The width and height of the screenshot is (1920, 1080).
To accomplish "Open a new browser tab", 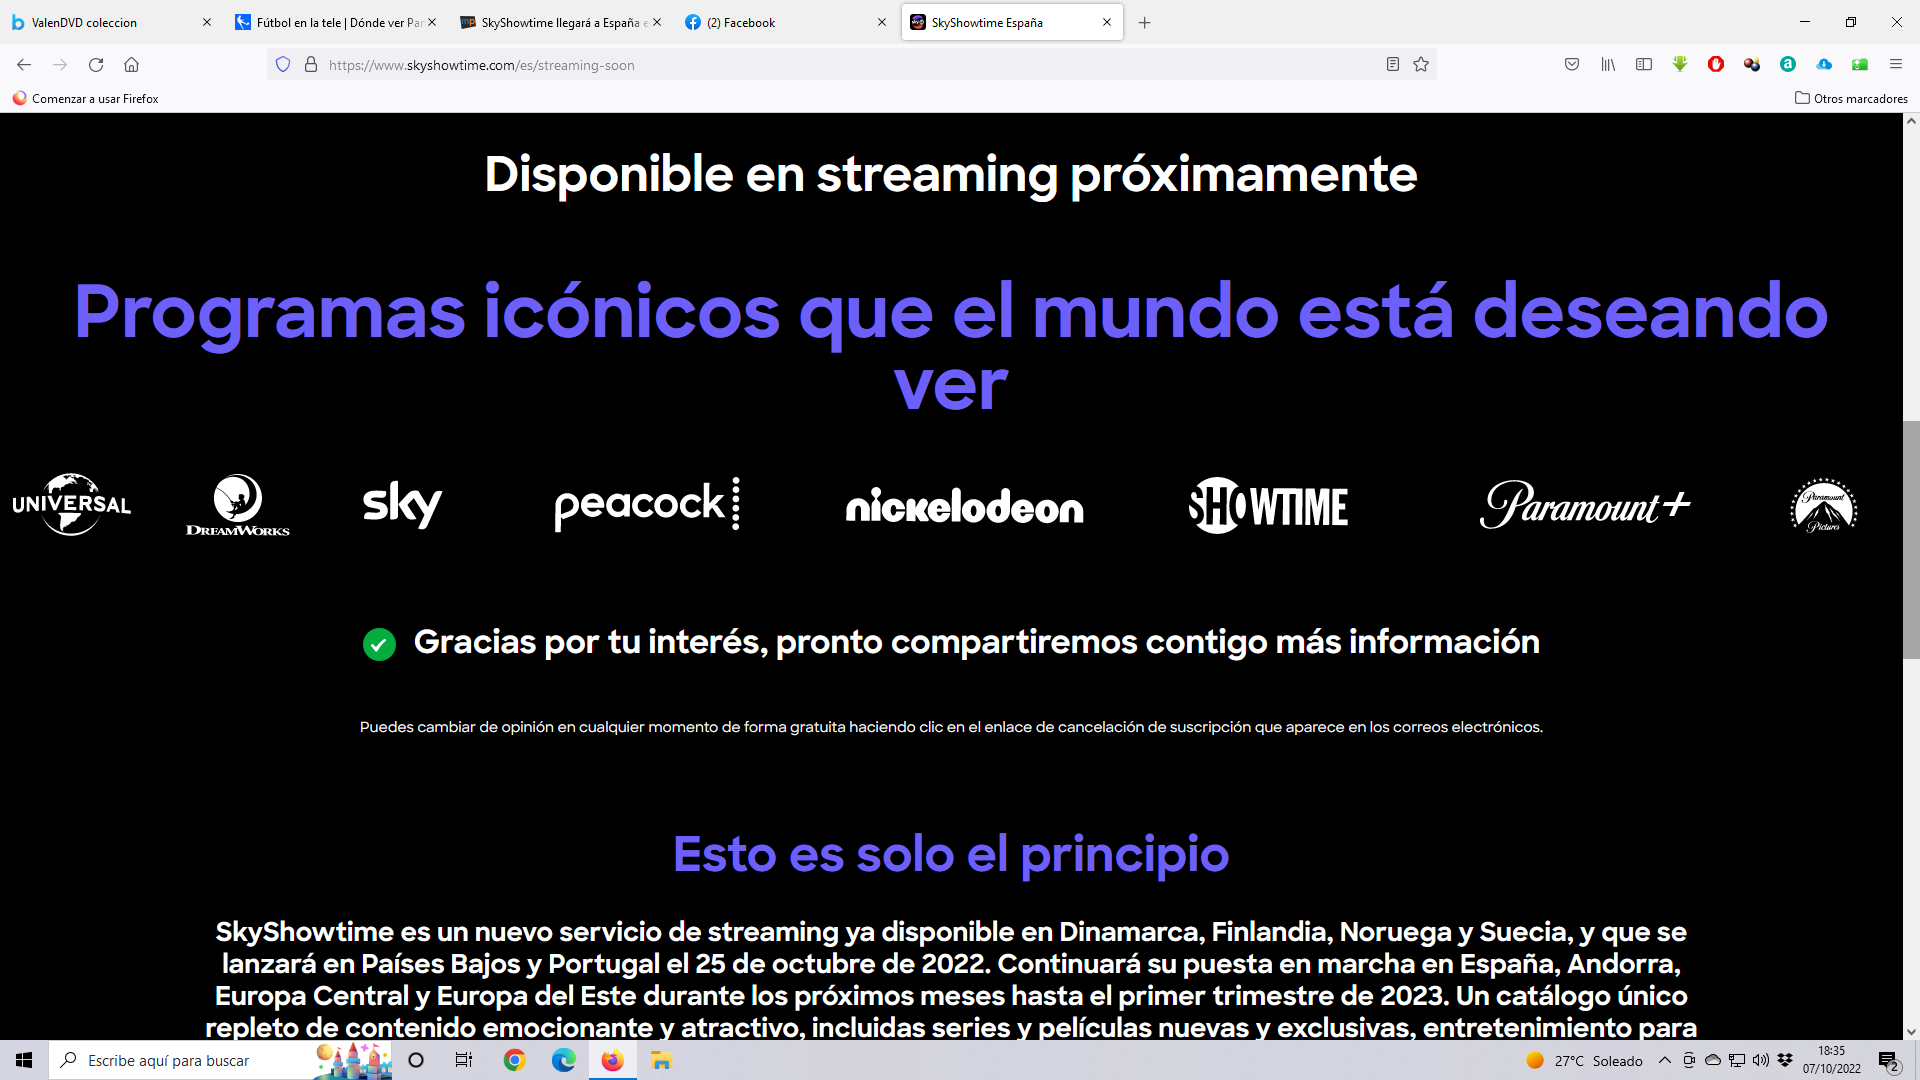I will coord(1144,22).
